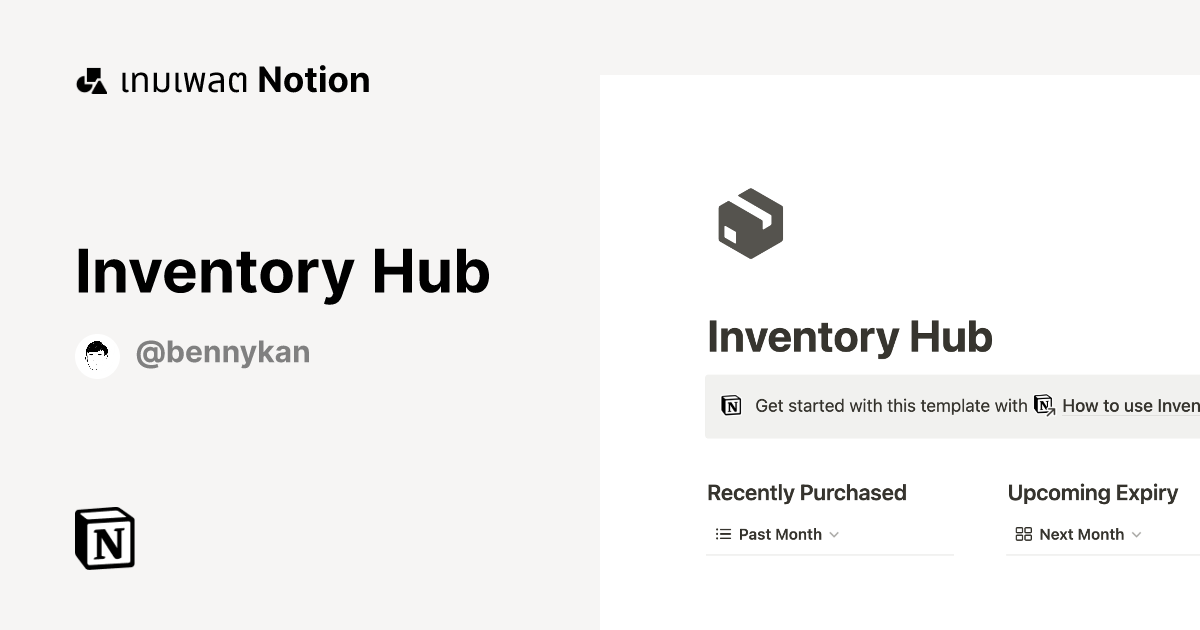This screenshot has width=1200, height=630.
Task: Click the Inventory Hub page title text
Action: click(850, 337)
